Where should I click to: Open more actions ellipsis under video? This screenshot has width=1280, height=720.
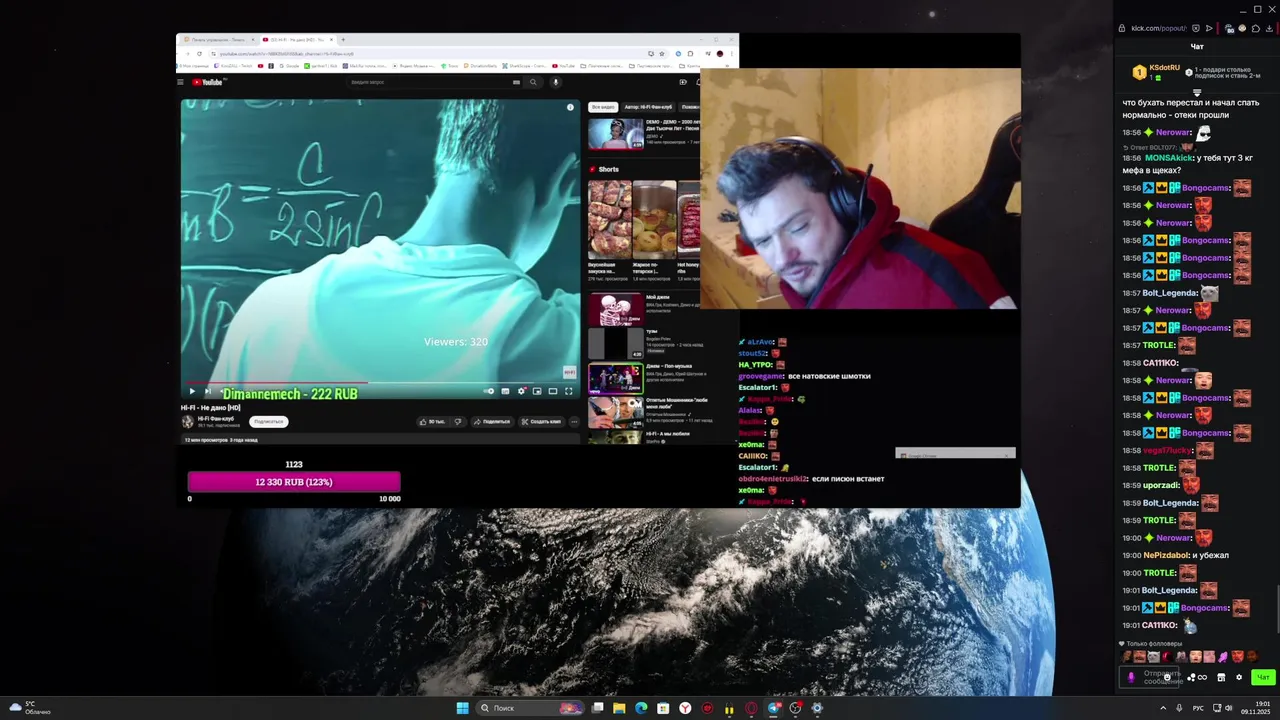pos(574,421)
